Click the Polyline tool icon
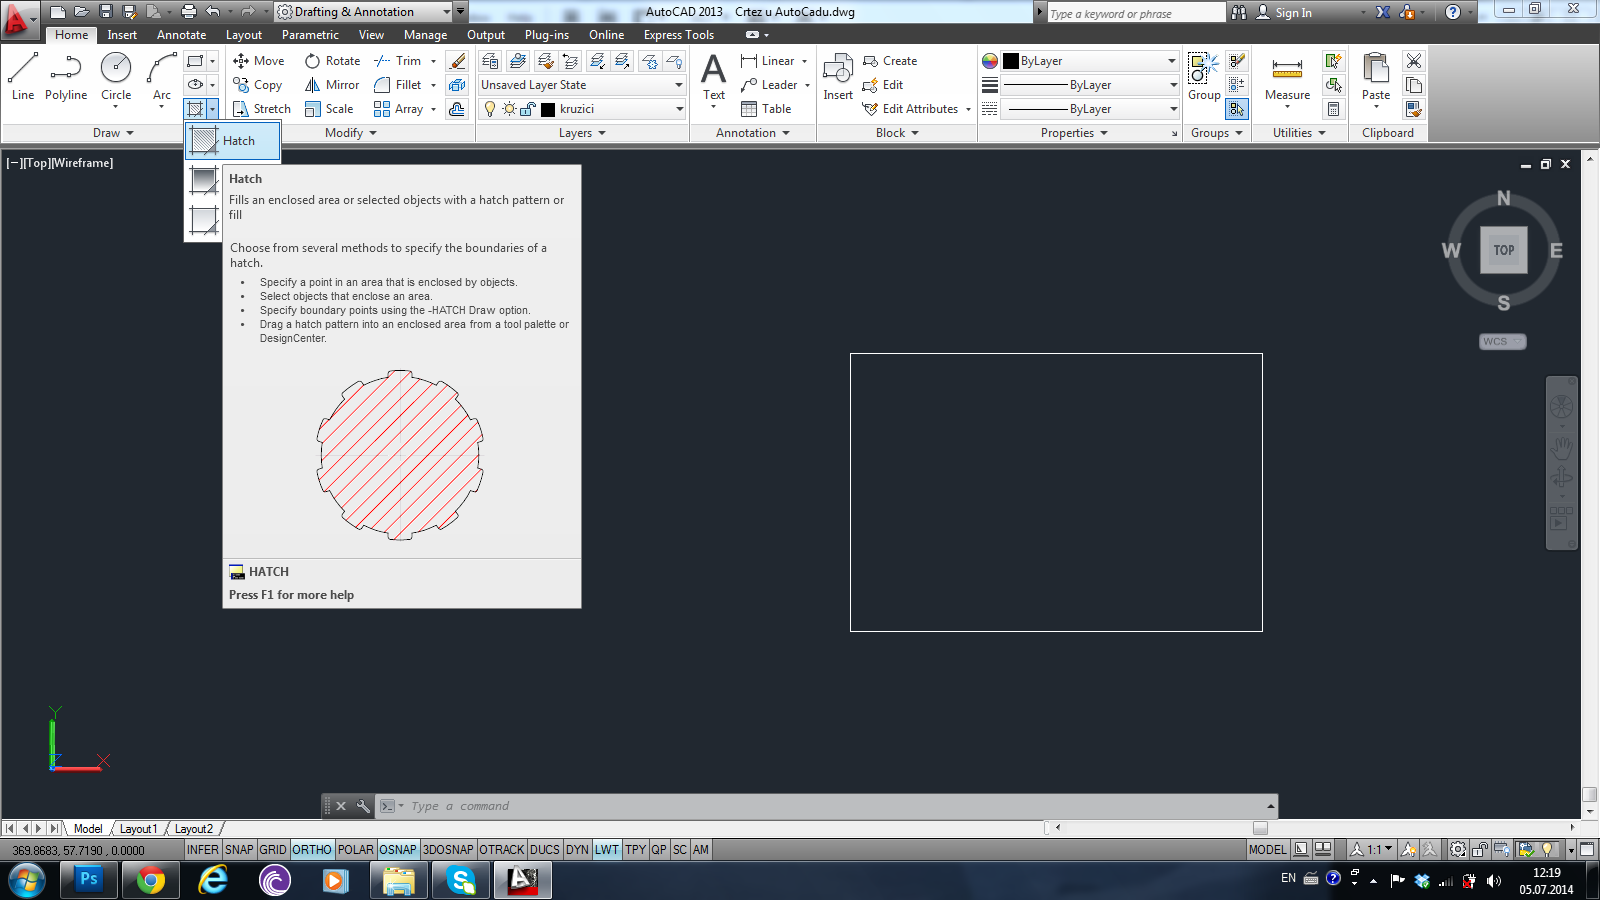The image size is (1600, 900). [x=66, y=68]
